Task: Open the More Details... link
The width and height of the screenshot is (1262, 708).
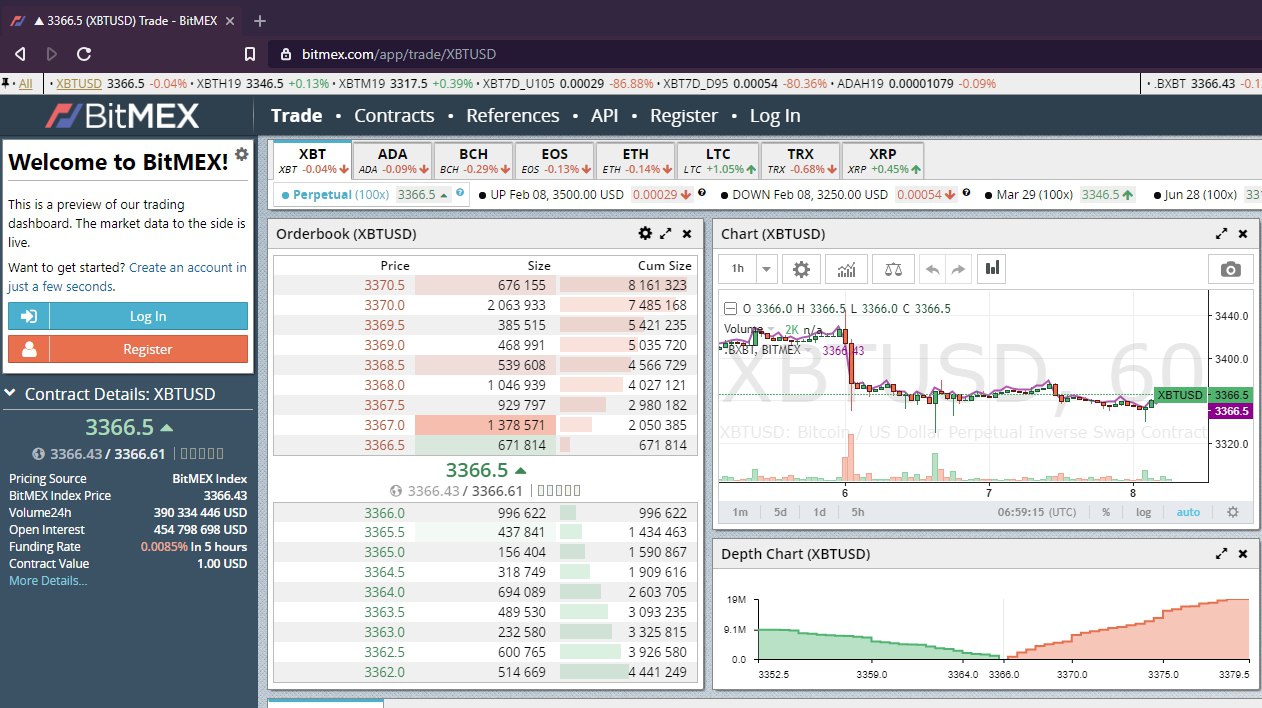Action: click(48, 581)
